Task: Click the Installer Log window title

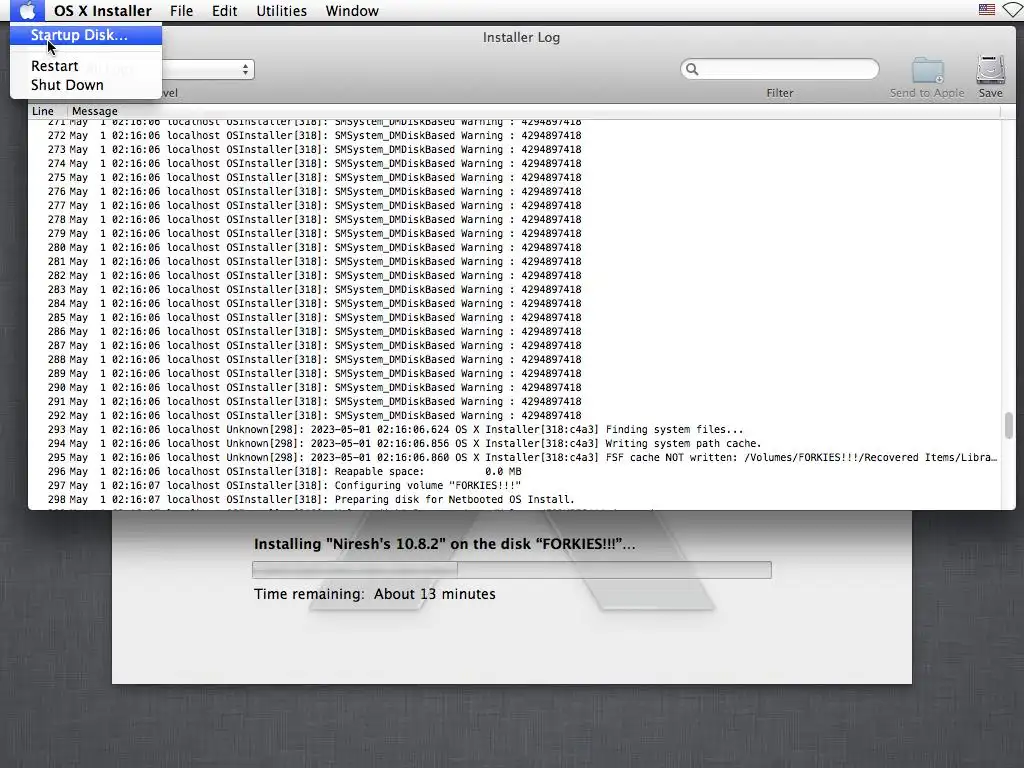Action: point(521,37)
